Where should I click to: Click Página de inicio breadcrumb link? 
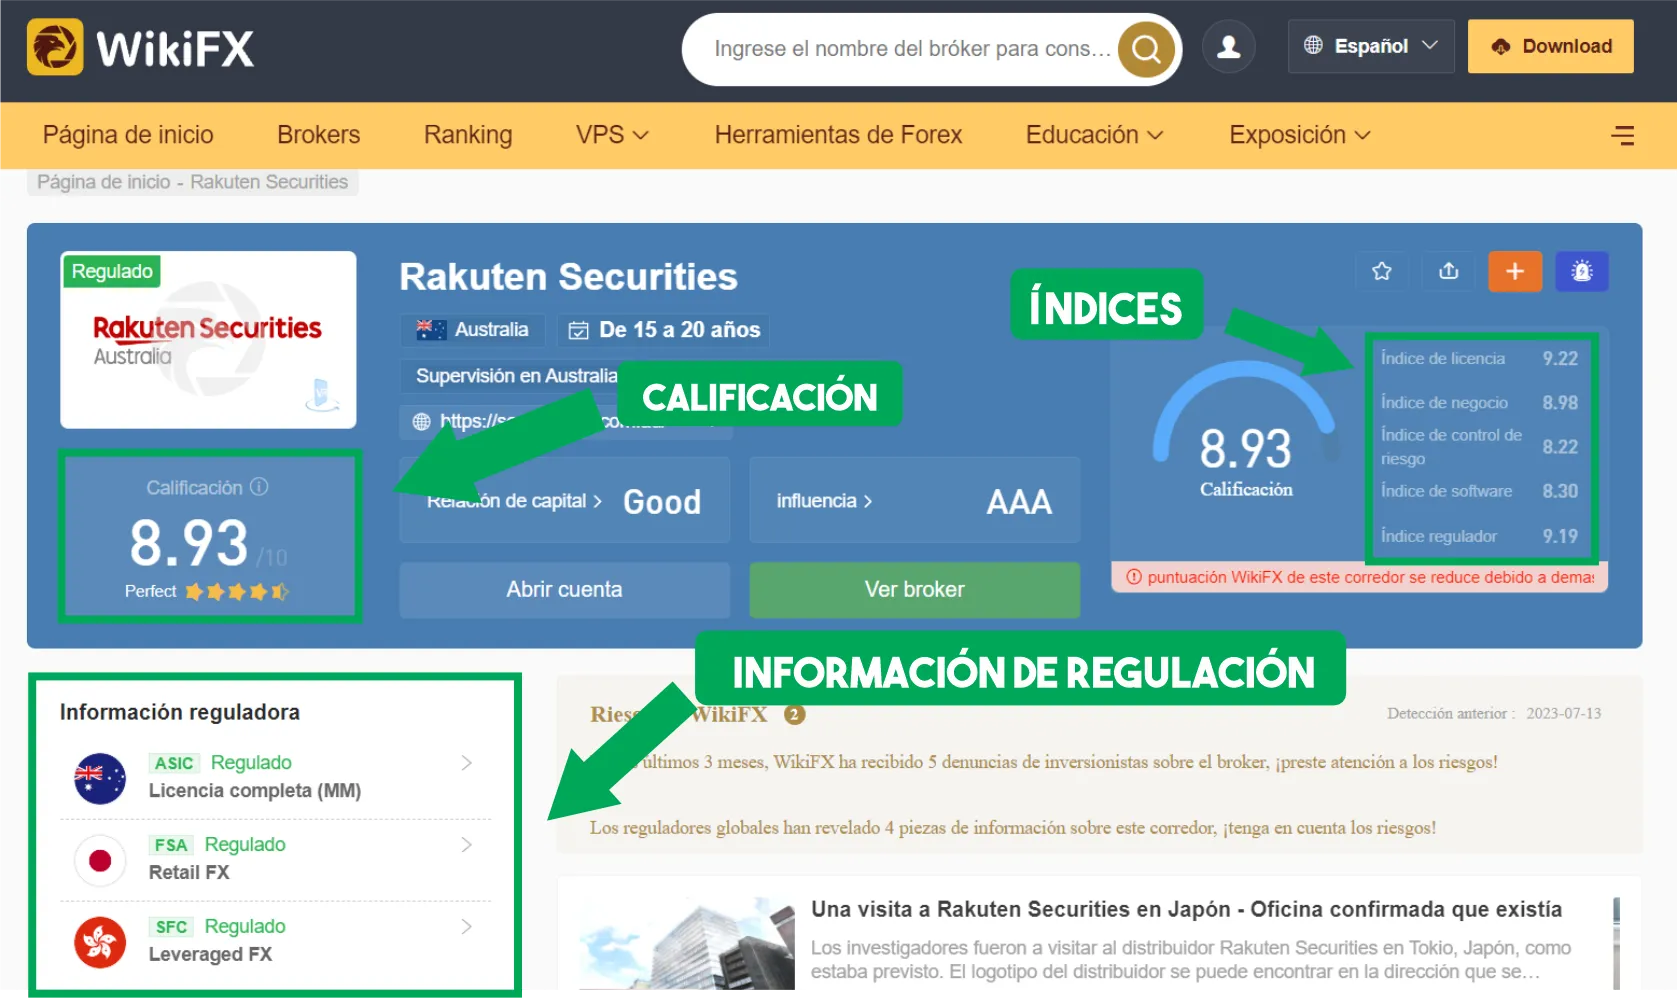tap(104, 182)
